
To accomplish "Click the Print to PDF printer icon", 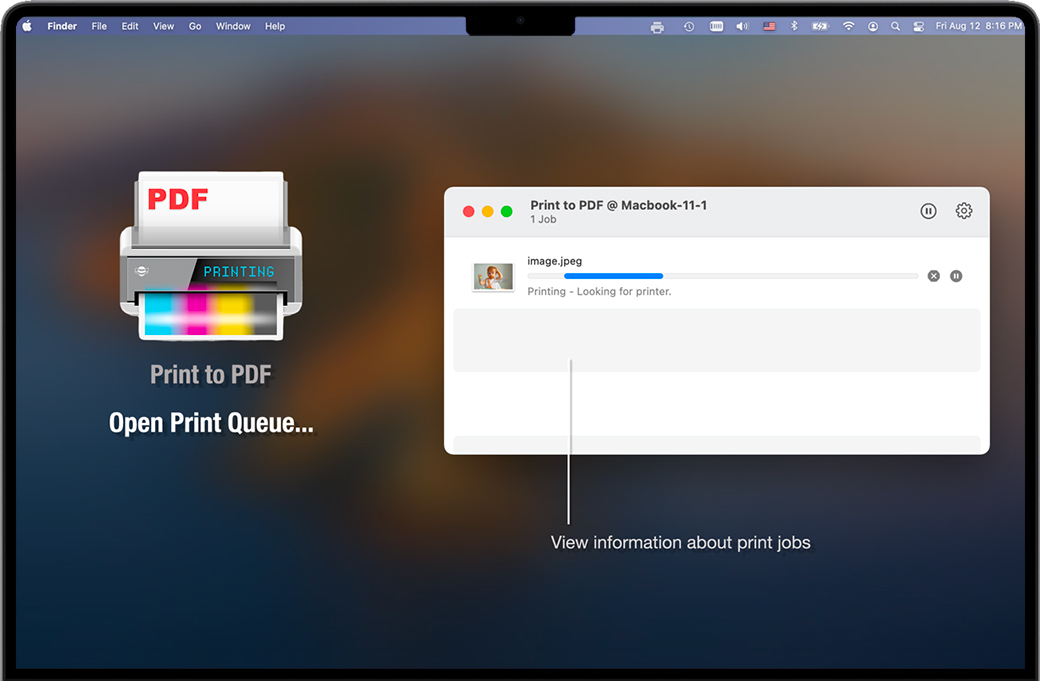I will pos(211,257).
